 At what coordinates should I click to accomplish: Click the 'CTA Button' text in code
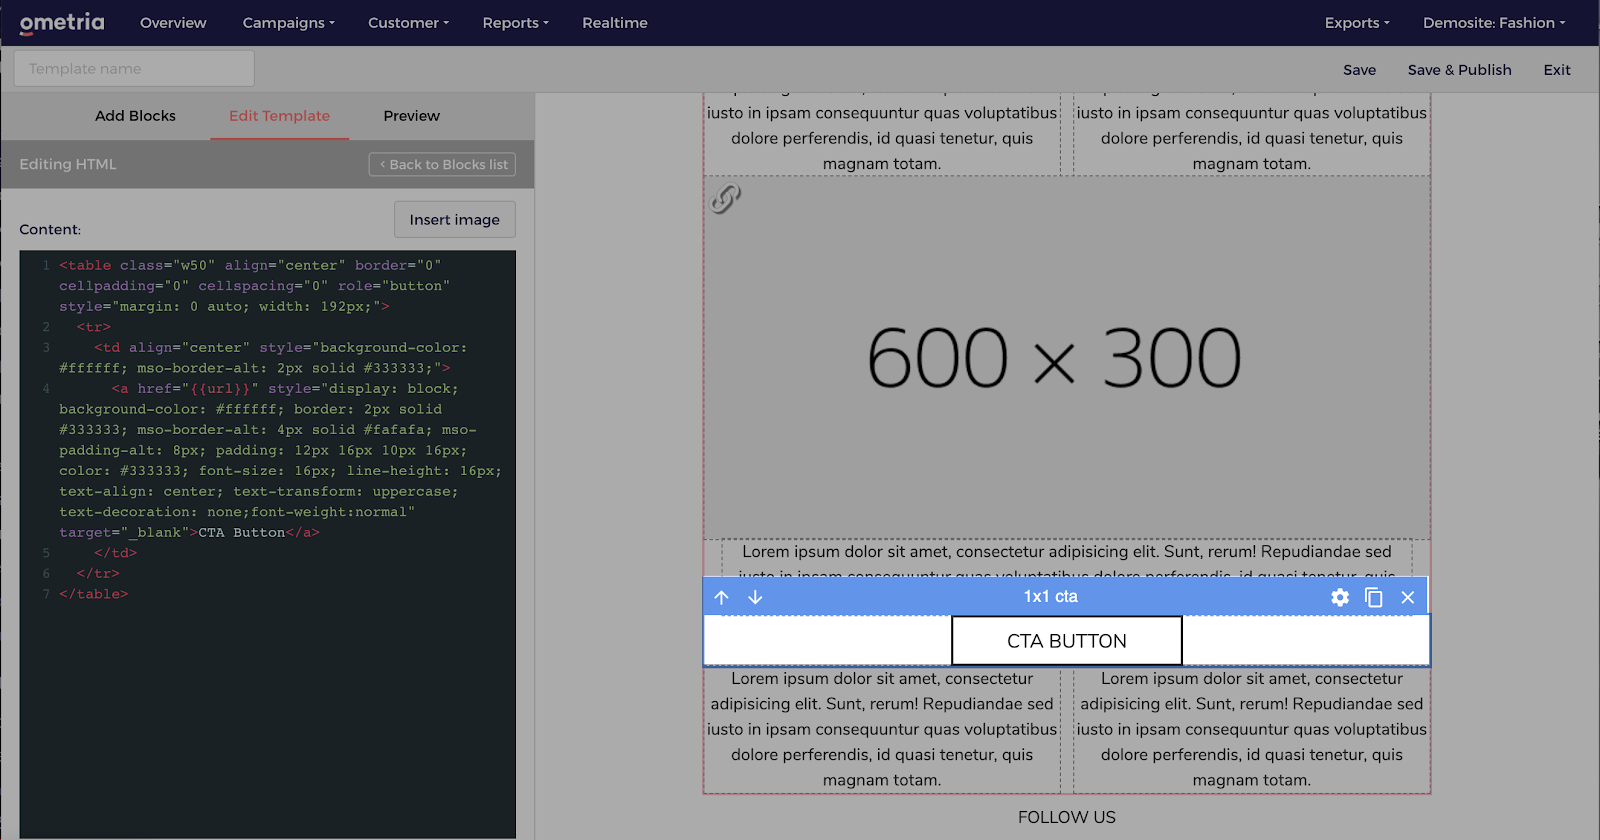click(242, 533)
